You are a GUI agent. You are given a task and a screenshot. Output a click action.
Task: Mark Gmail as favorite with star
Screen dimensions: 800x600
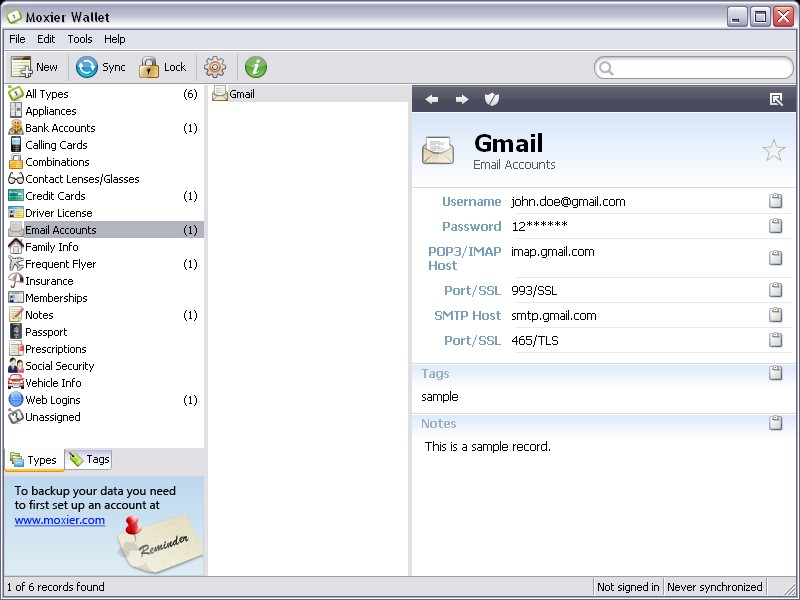[x=773, y=151]
